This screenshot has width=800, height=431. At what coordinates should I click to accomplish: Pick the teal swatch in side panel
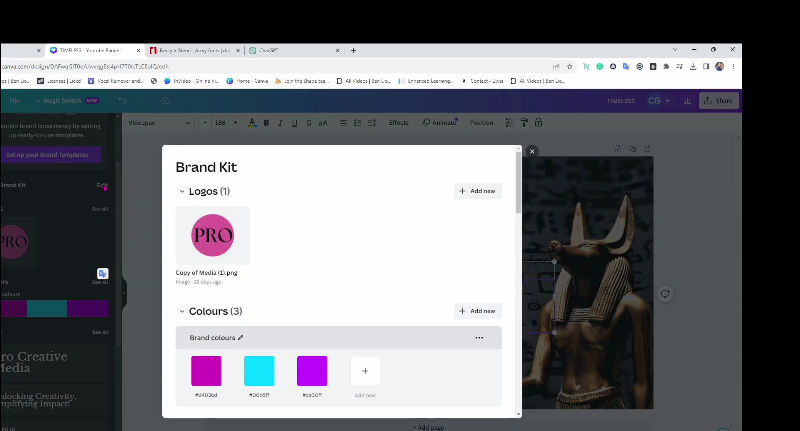[47, 309]
